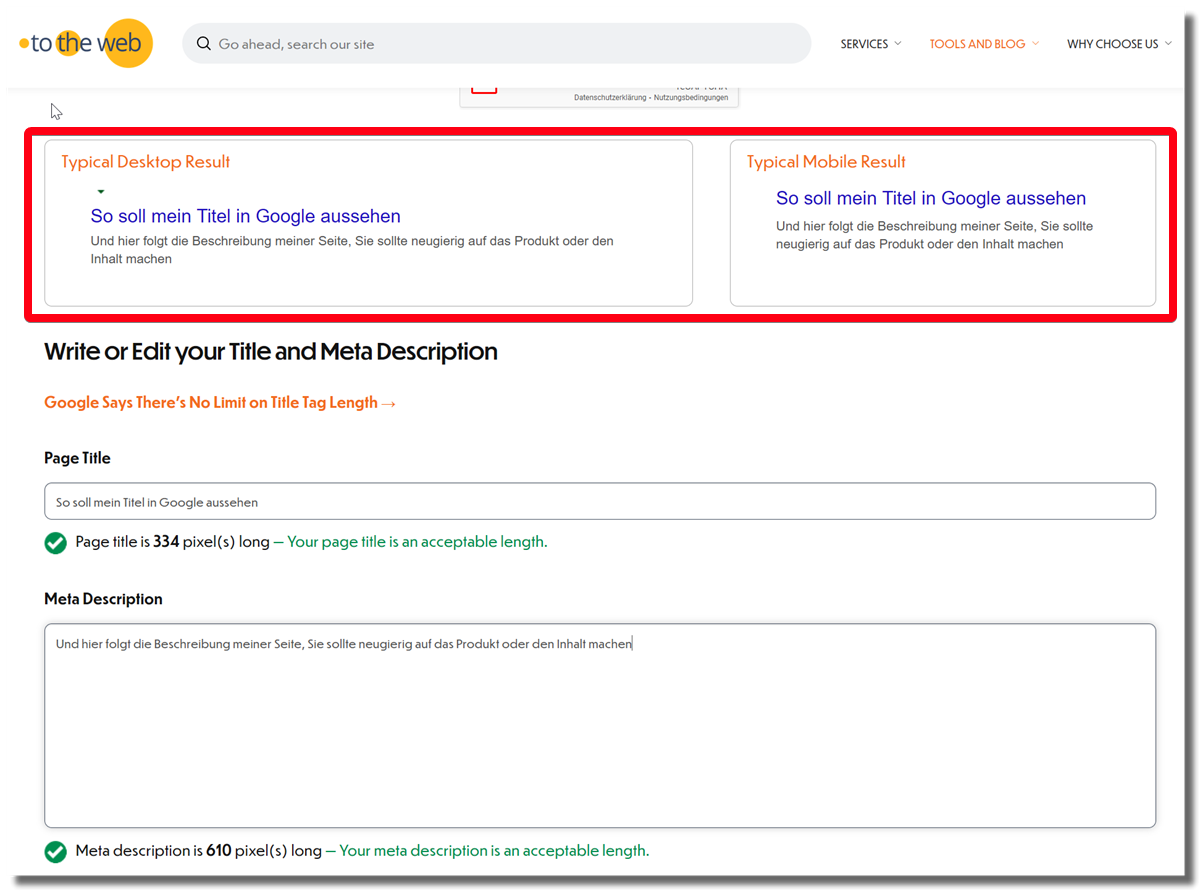Focus the 'search our site' field
Image resolution: width=1200 pixels, height=891 pixels.
(500, 44)
